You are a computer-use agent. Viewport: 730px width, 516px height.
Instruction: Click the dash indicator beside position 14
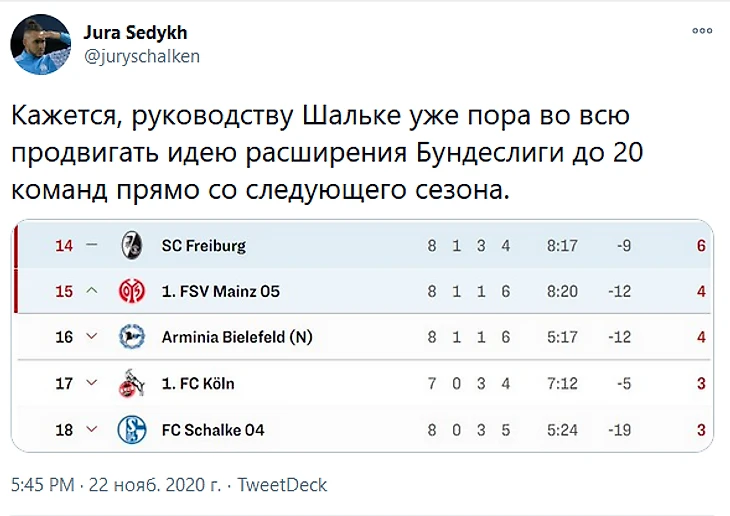point(93,246)
